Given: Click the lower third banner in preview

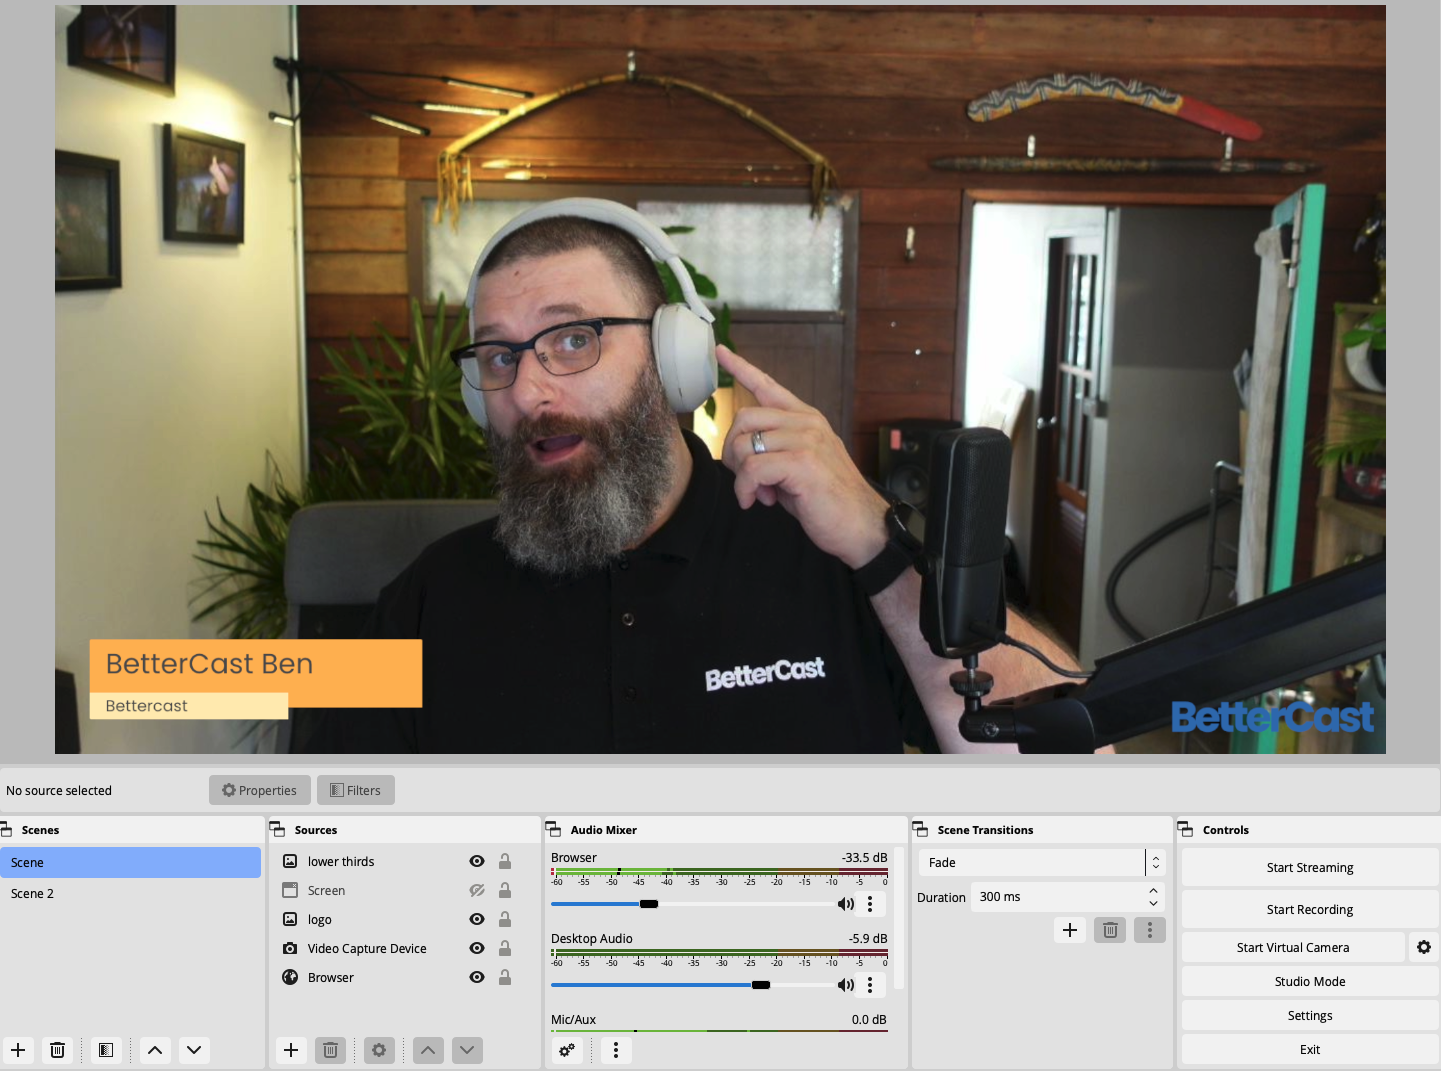Looking at the screenshot, I should click(x=256, y=679).
